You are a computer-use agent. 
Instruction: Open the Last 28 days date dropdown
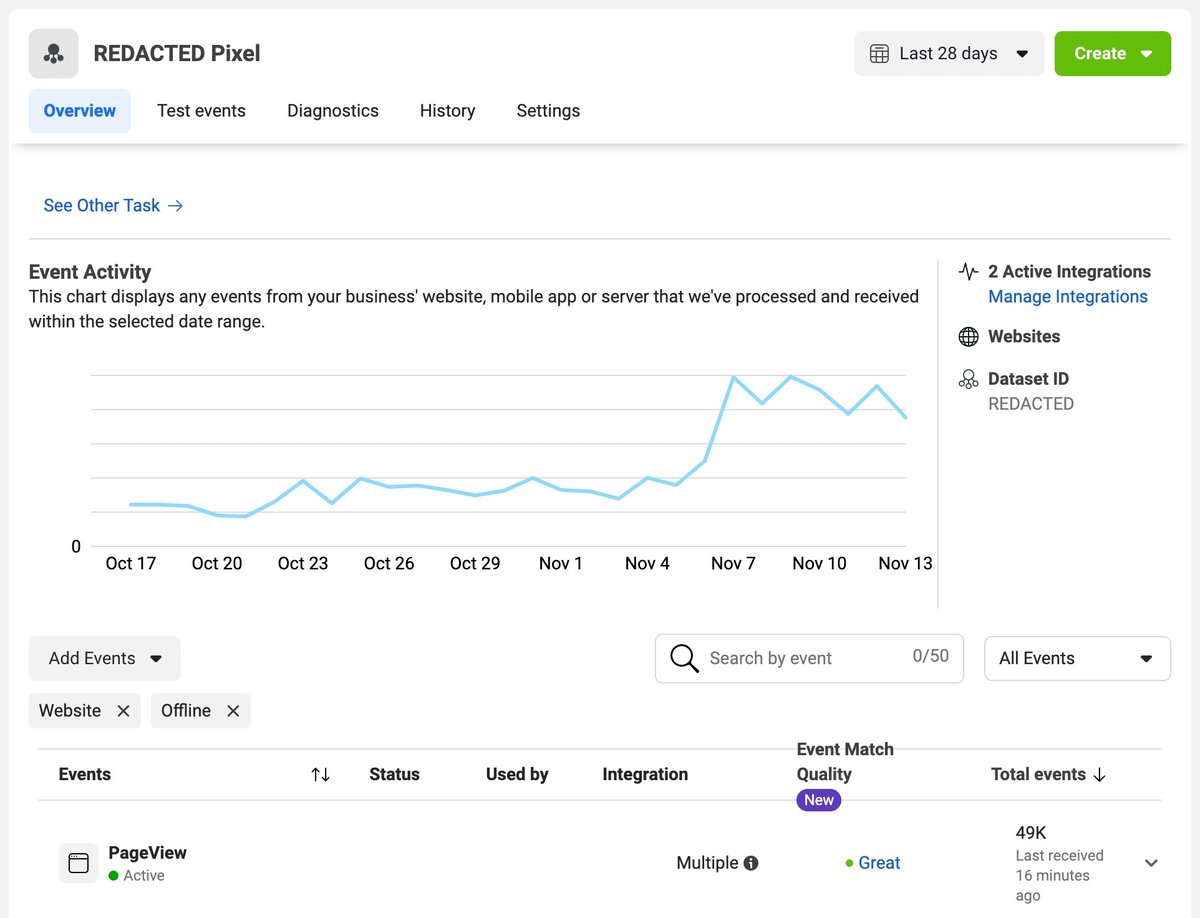tap(949, 54)
